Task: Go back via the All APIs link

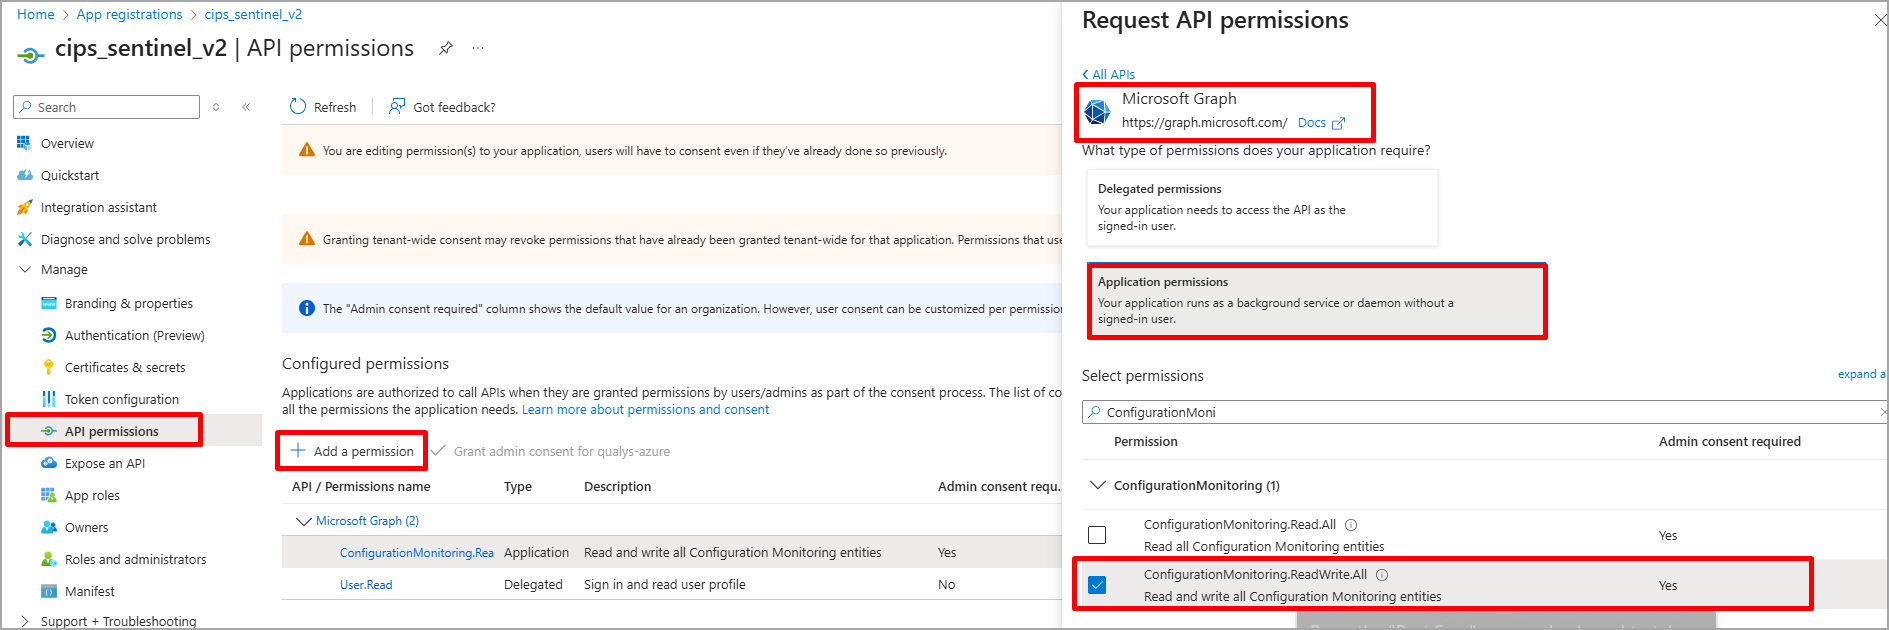Action: coord(1108,74)
